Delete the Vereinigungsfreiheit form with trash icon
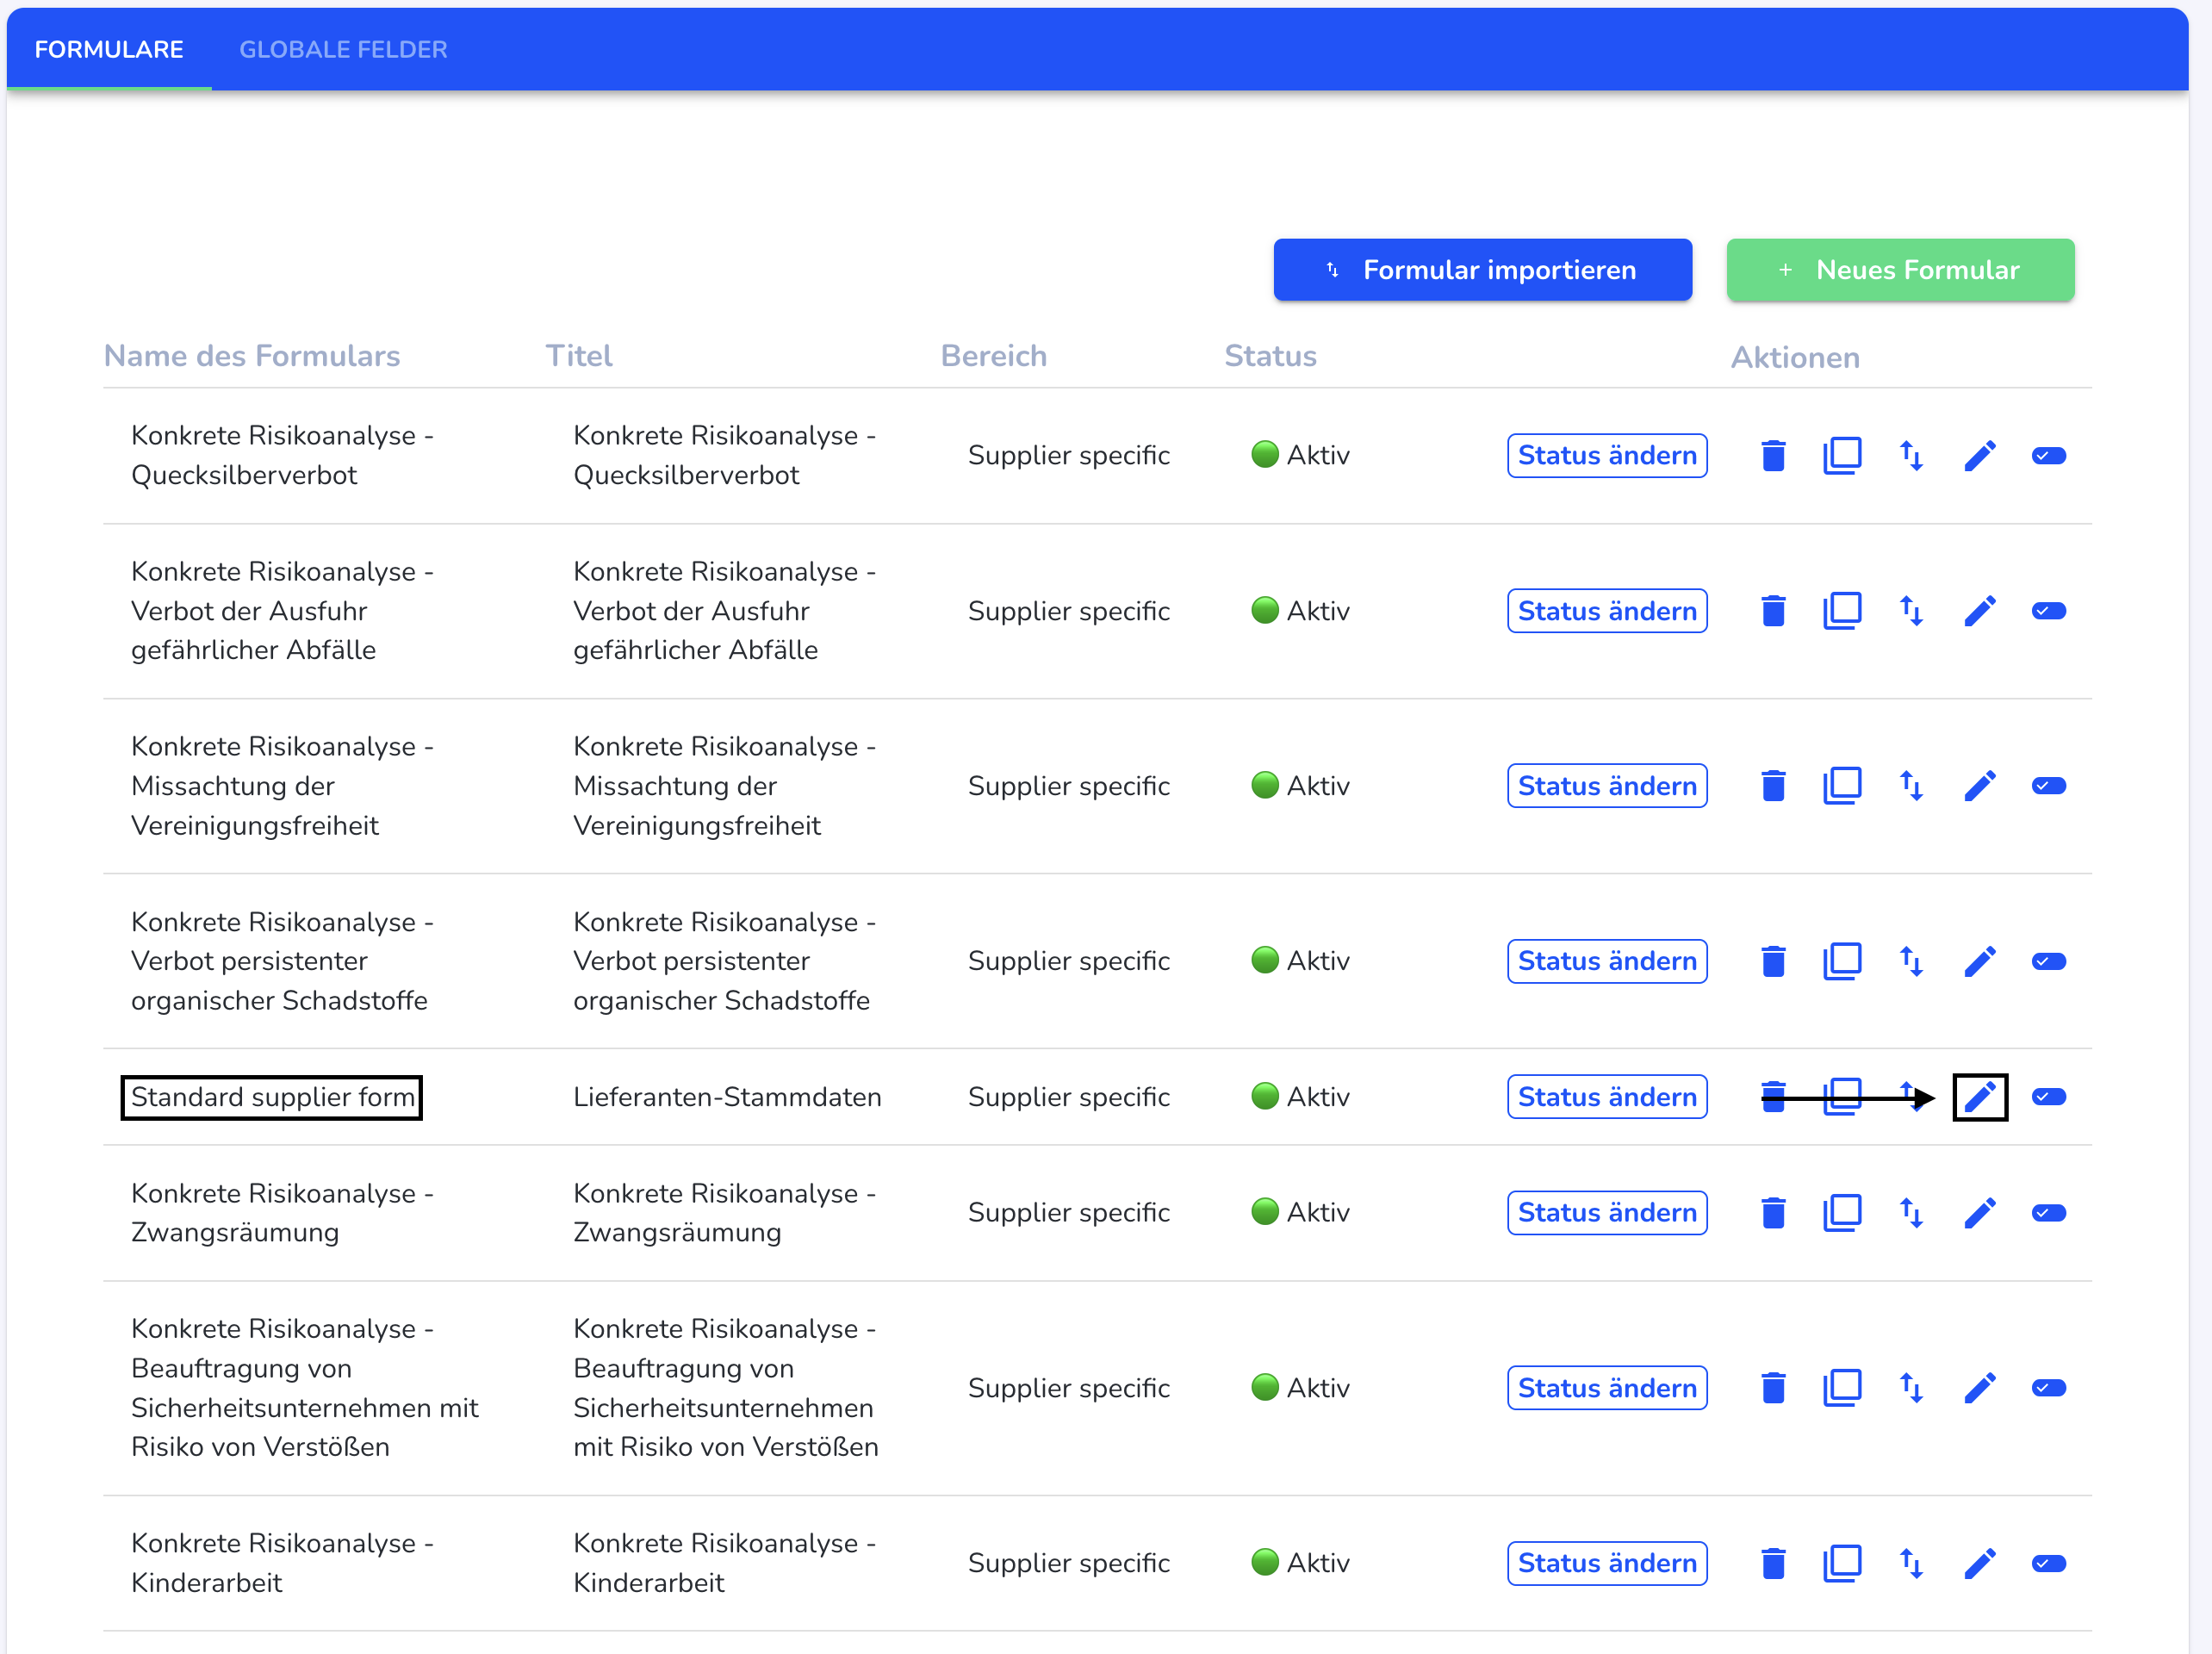 tap(1773, 786)
